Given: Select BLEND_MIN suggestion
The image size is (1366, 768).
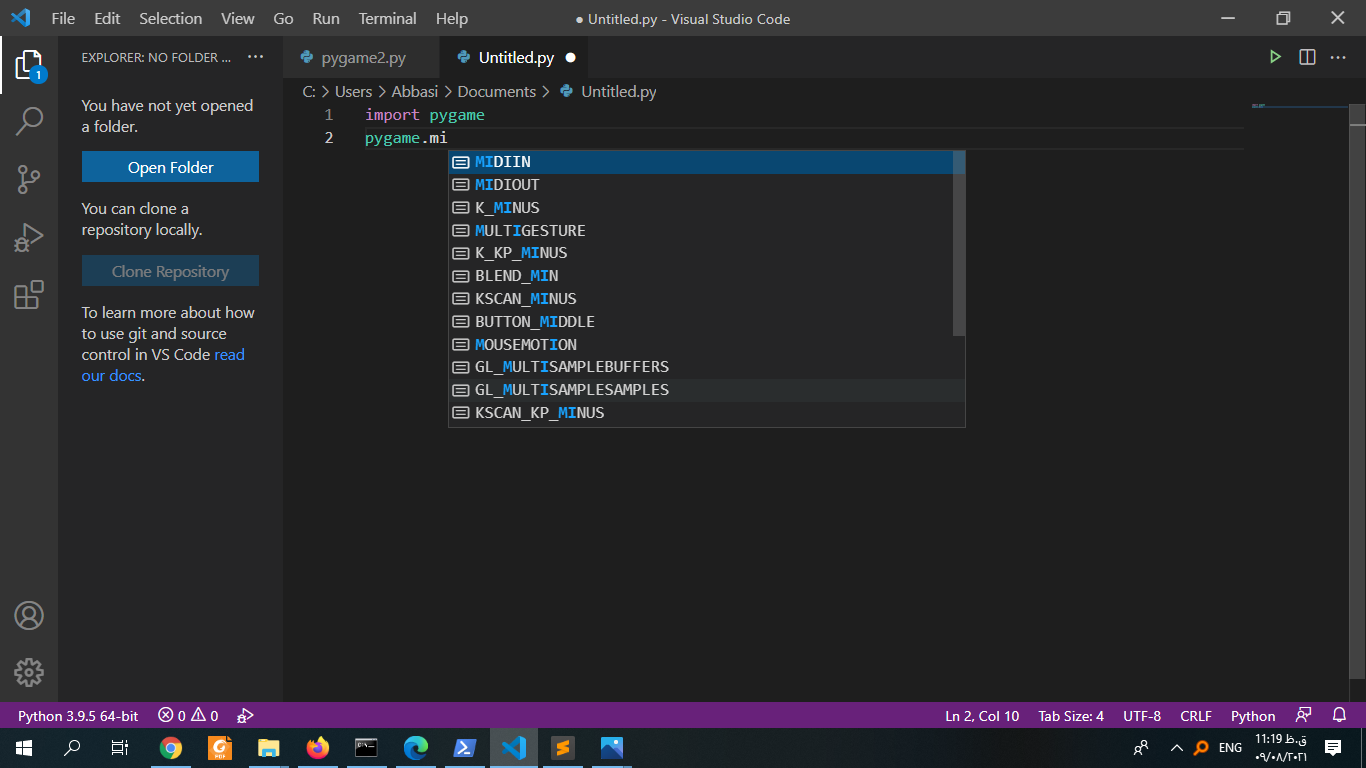Looking at the screenshot, I should (x=701, y=276).
